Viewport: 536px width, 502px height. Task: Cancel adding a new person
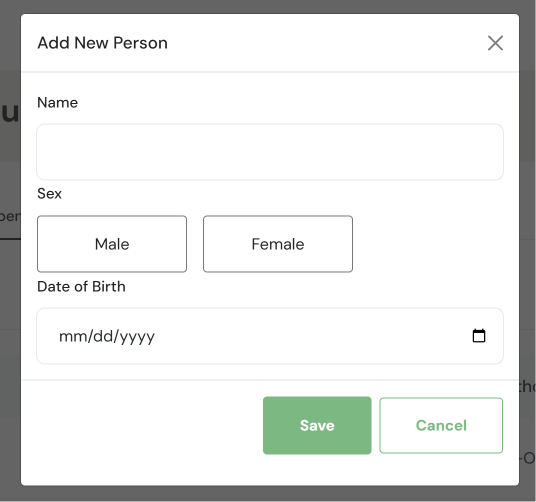441,425
